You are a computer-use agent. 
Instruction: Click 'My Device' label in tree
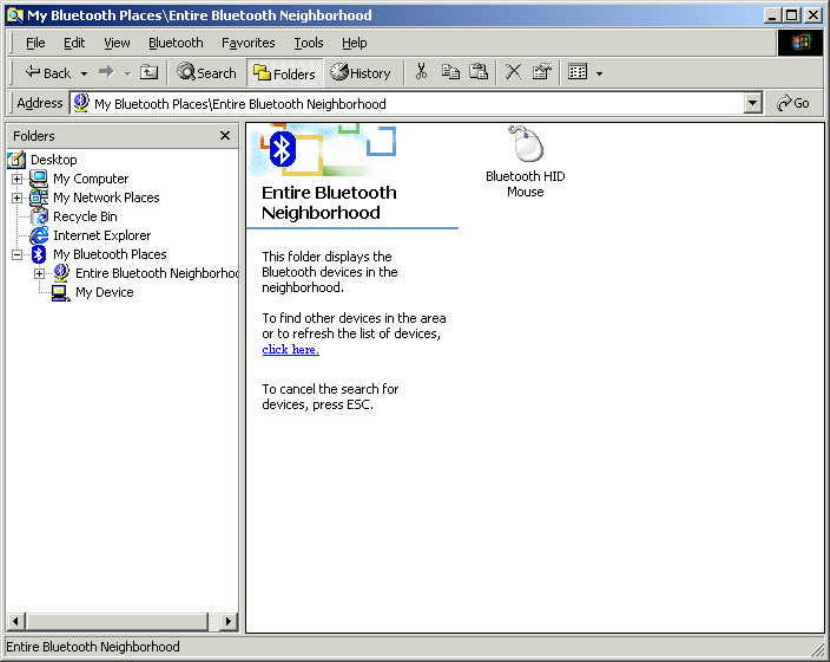104,292
